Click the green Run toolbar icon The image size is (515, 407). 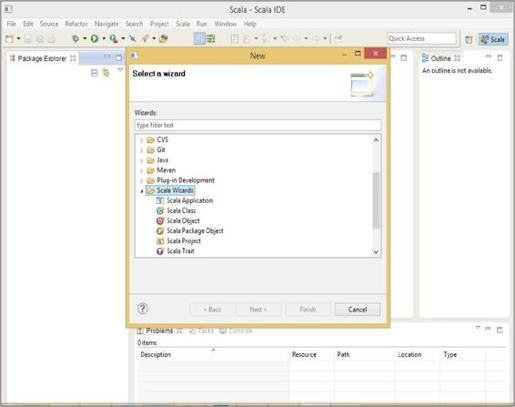click(95, 39)
